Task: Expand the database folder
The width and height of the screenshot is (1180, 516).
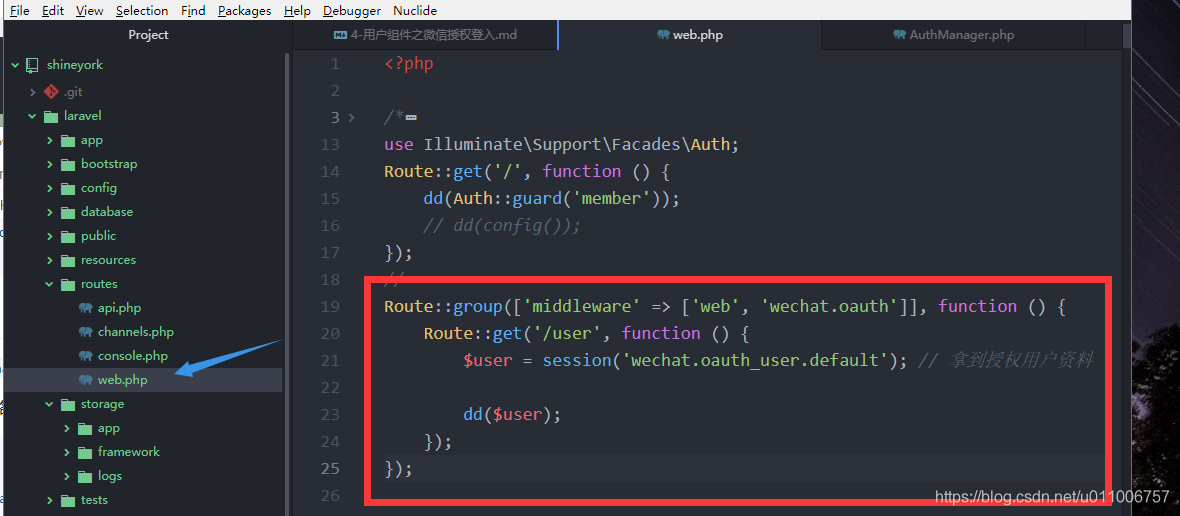Action: (50, 212)
